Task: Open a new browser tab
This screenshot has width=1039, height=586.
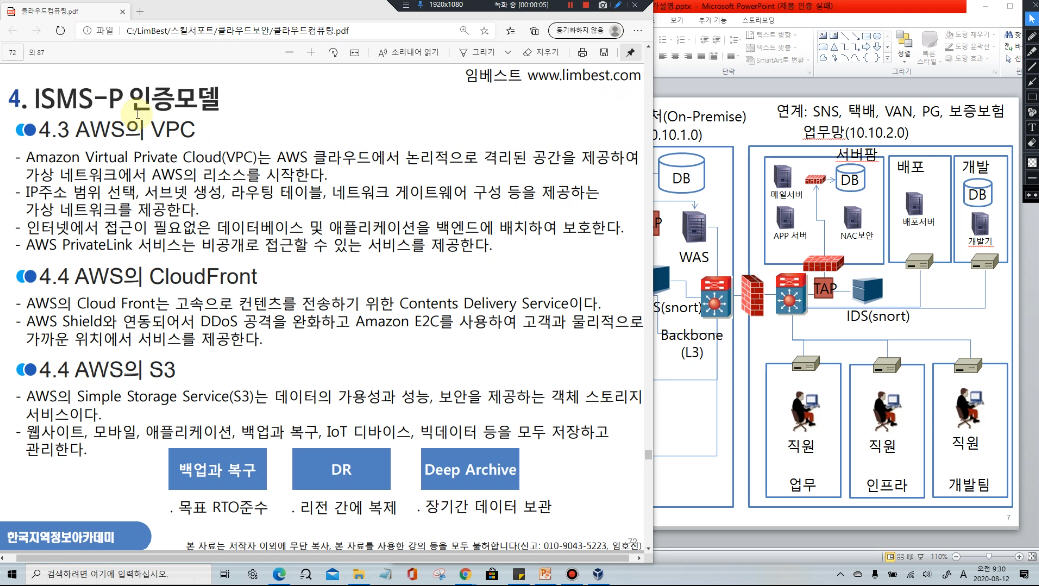Action: click(x=140, y=11)
